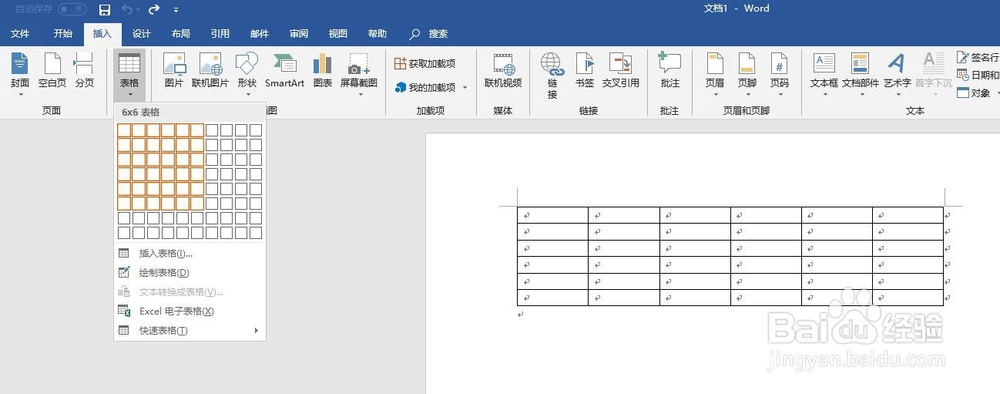The width and height of the screenshot is (1000, 394).
Task: Insert online pictures with 联机图片
Action: click(210, 70)
